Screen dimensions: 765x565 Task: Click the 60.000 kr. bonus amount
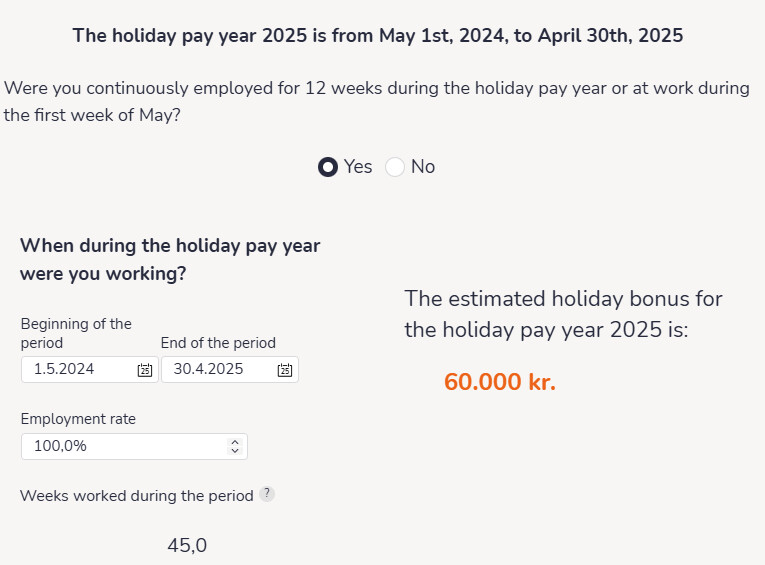500,382
